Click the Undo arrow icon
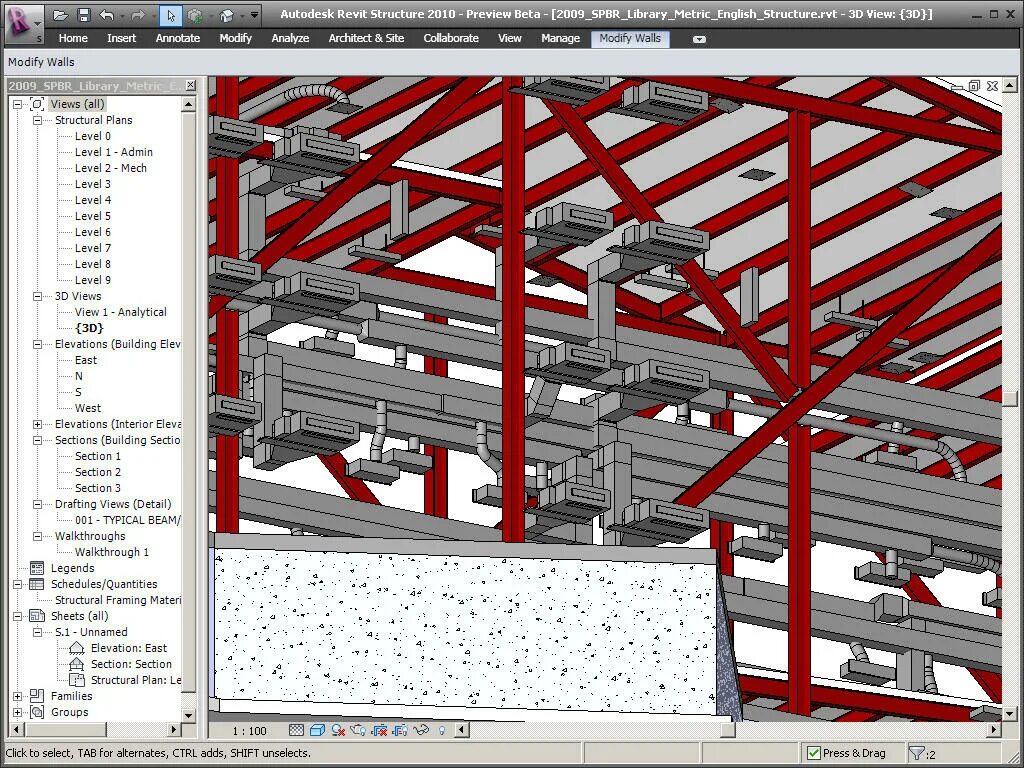 [x=106, y=15]
